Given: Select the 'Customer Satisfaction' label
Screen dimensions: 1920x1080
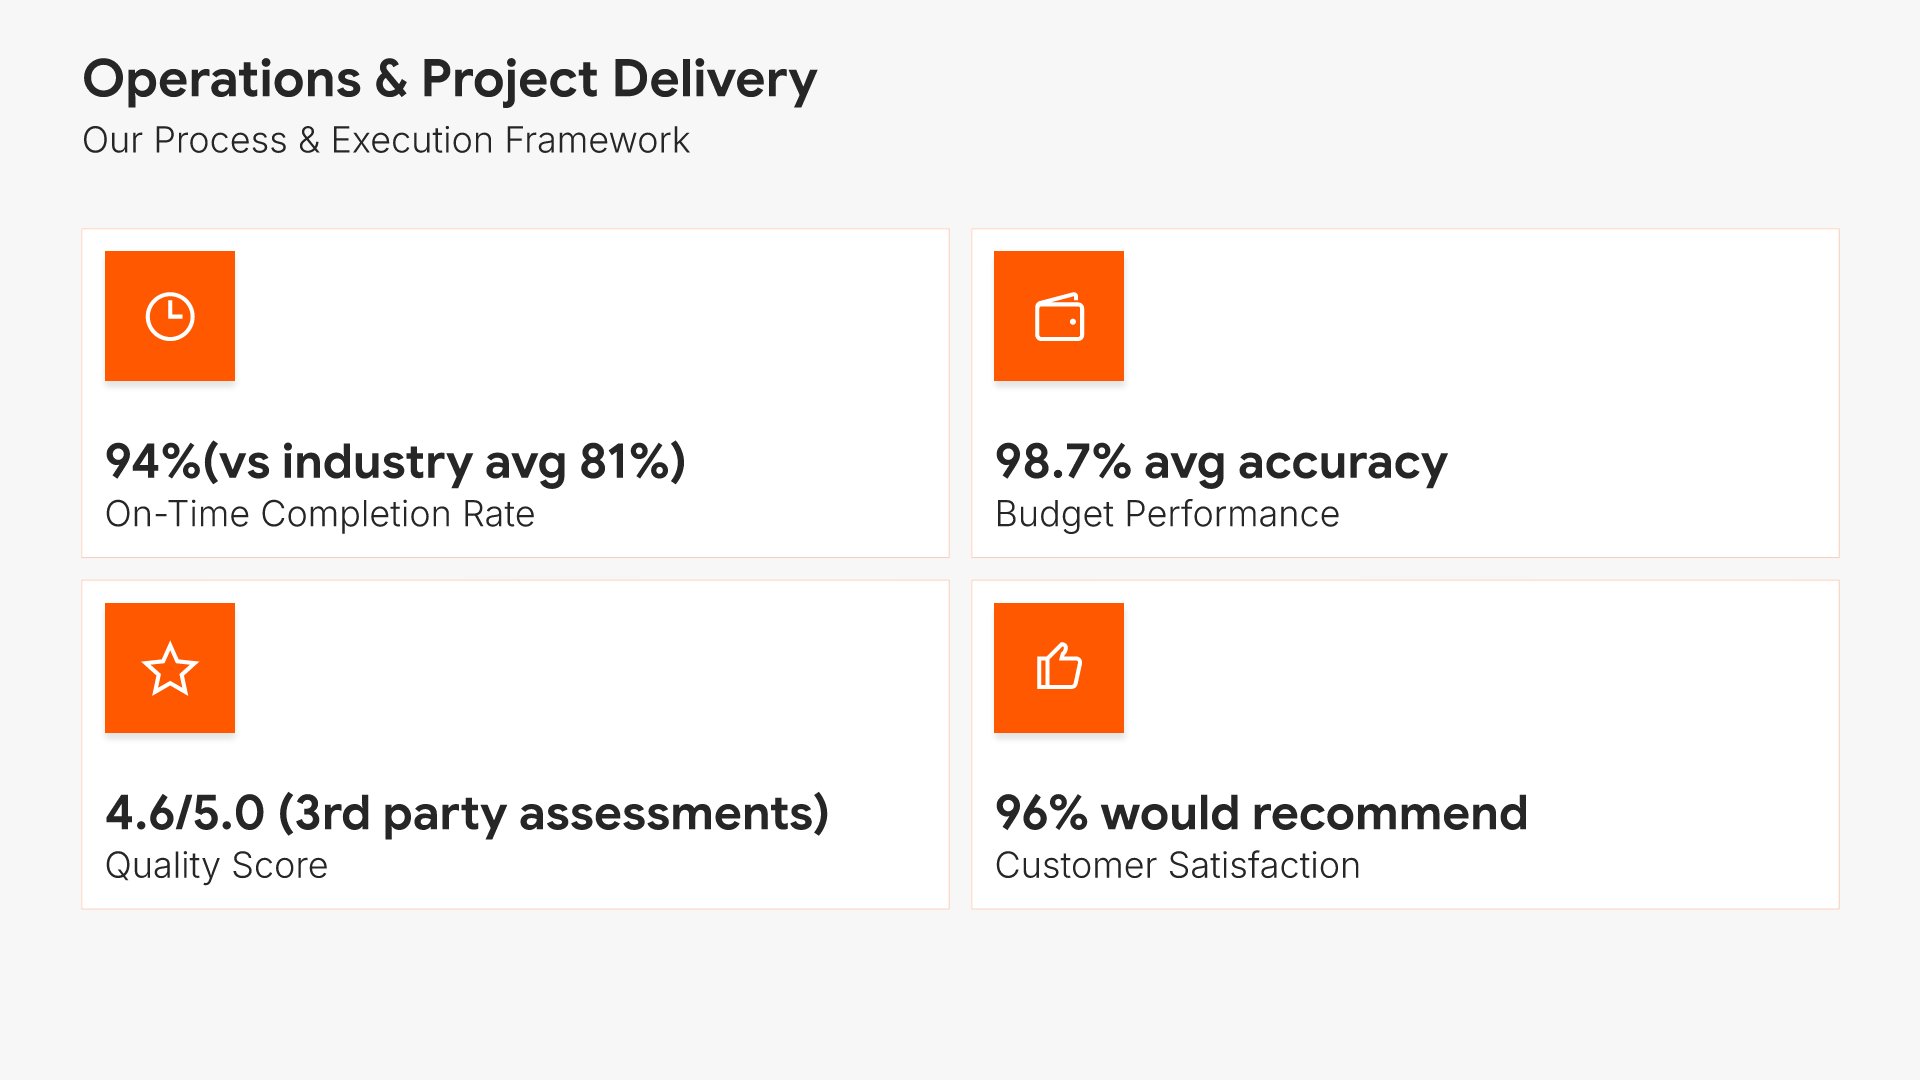Looking at the screenshot, I should pyautogui.click(x=1177, y=865).
